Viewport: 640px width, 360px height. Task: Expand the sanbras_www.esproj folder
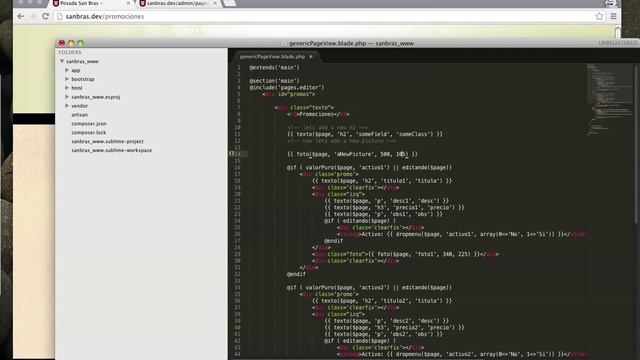67,97
